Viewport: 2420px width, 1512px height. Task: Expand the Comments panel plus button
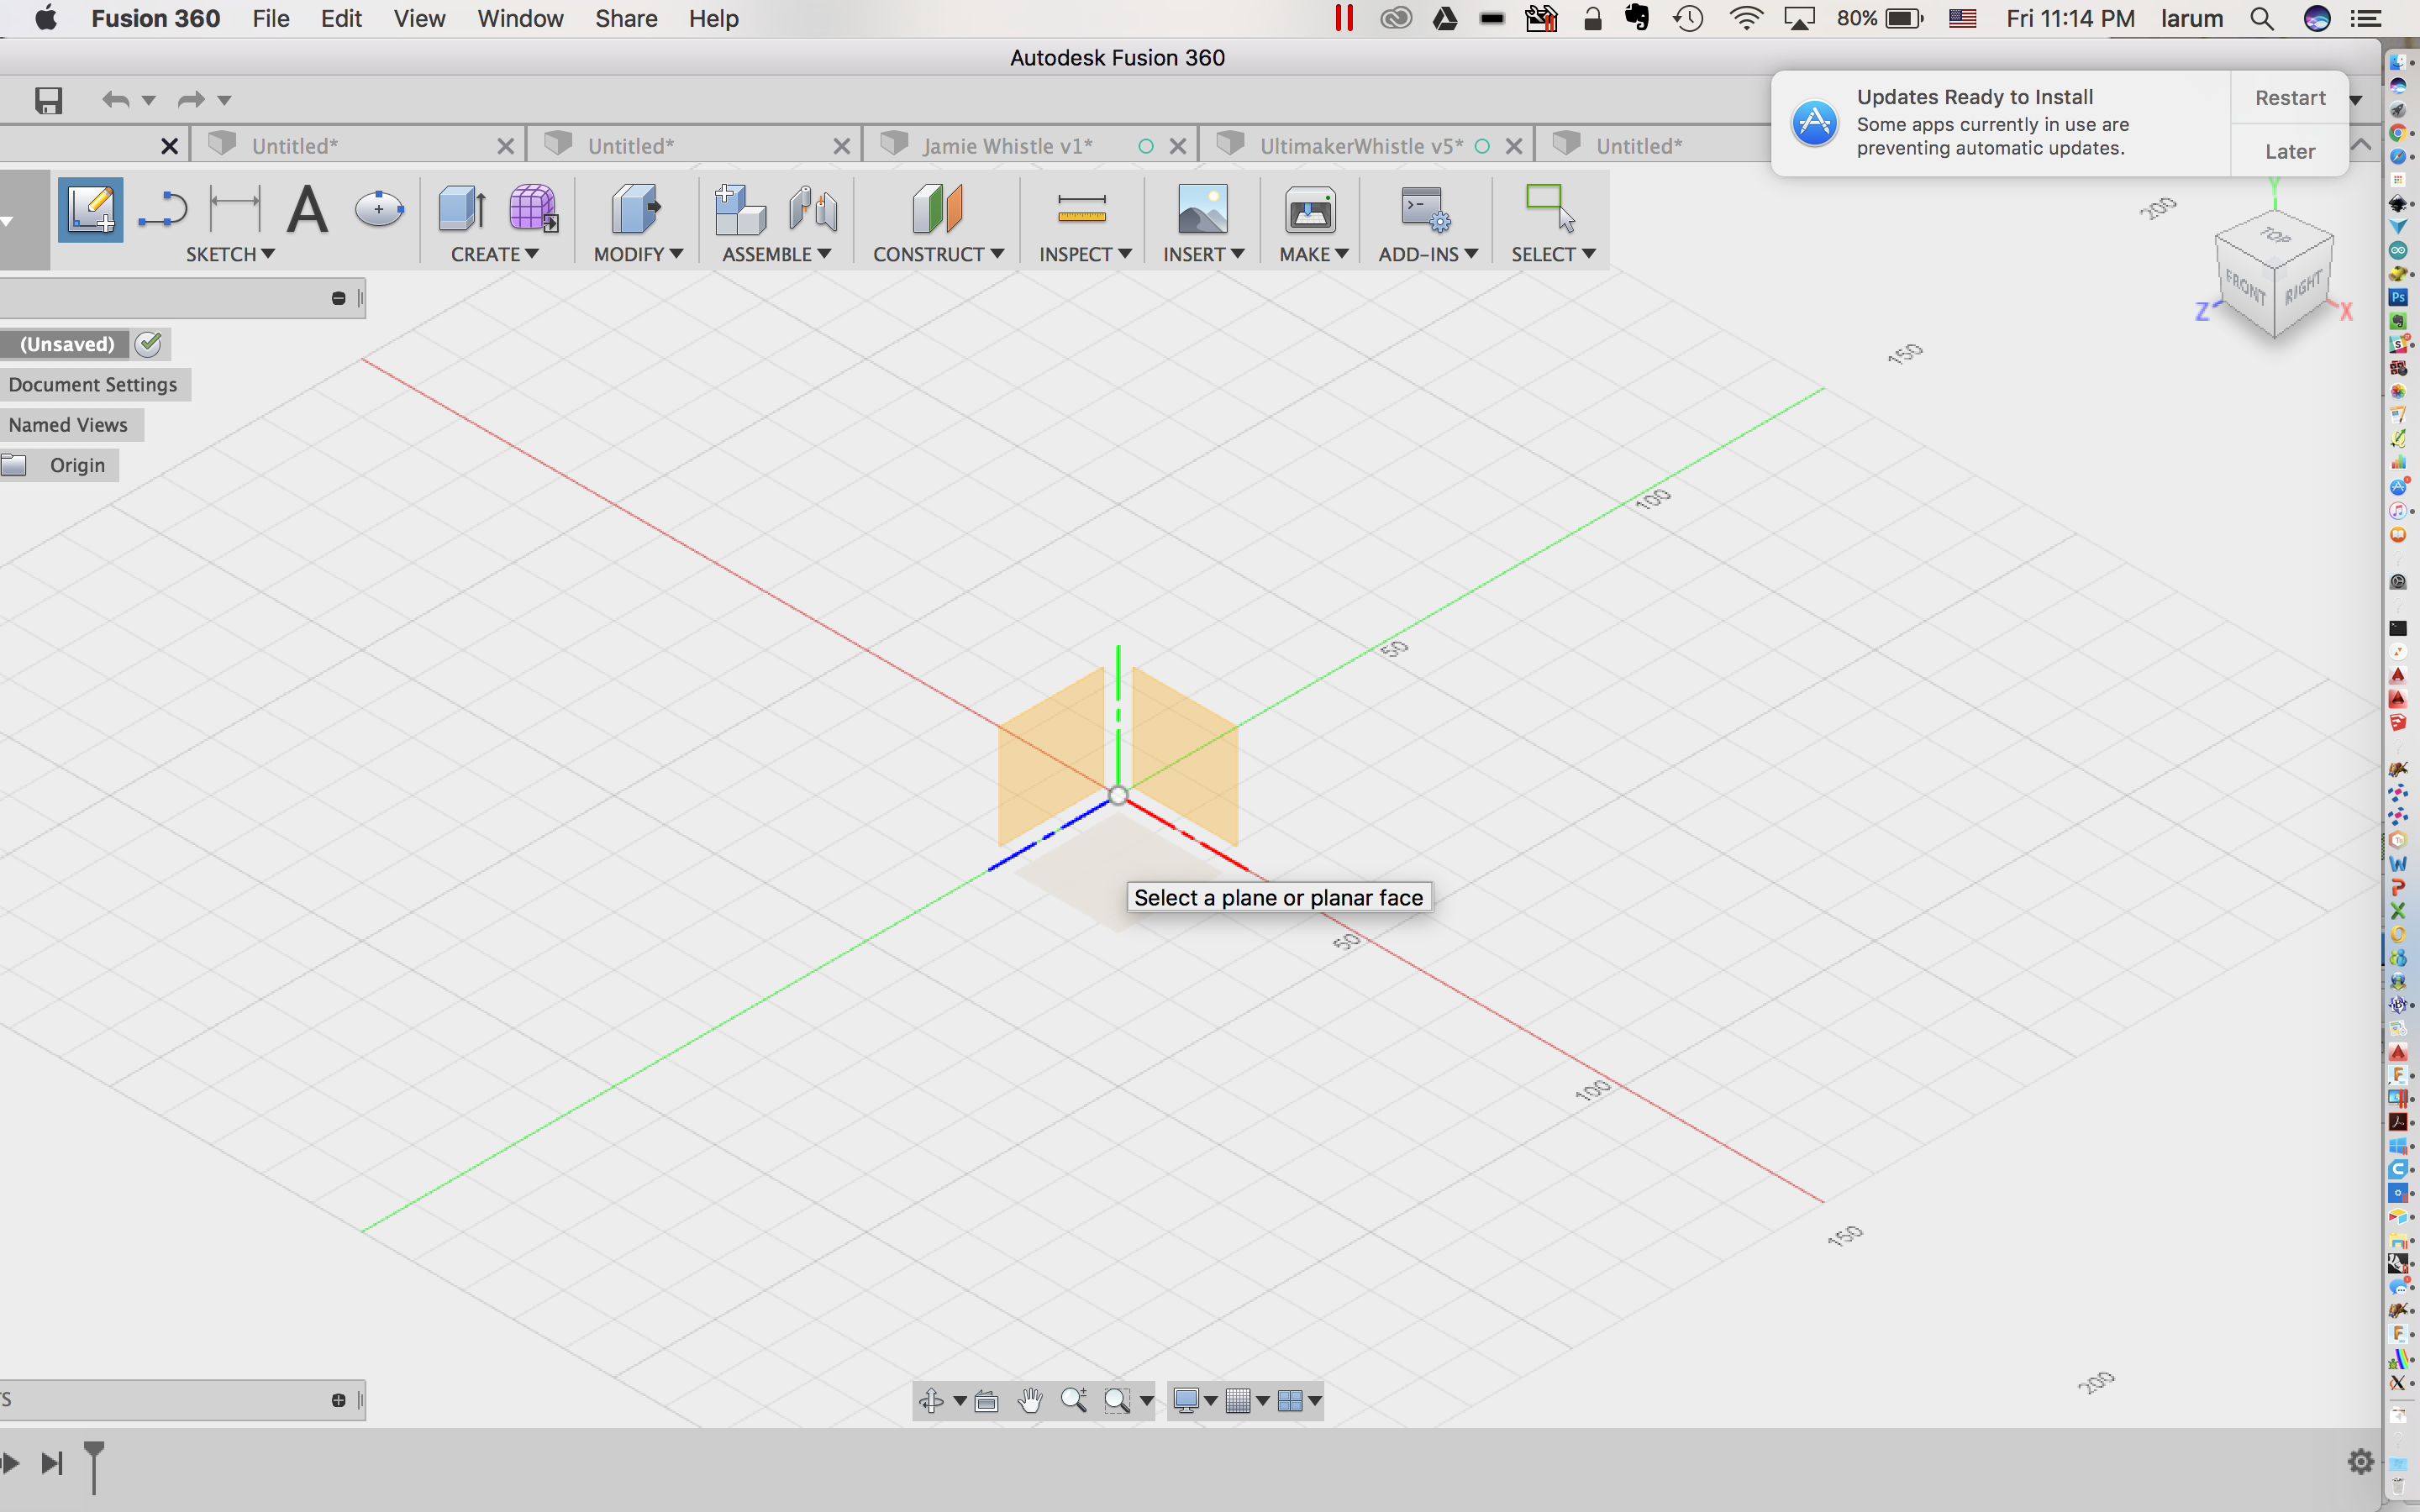click(x=338, y=1400)
